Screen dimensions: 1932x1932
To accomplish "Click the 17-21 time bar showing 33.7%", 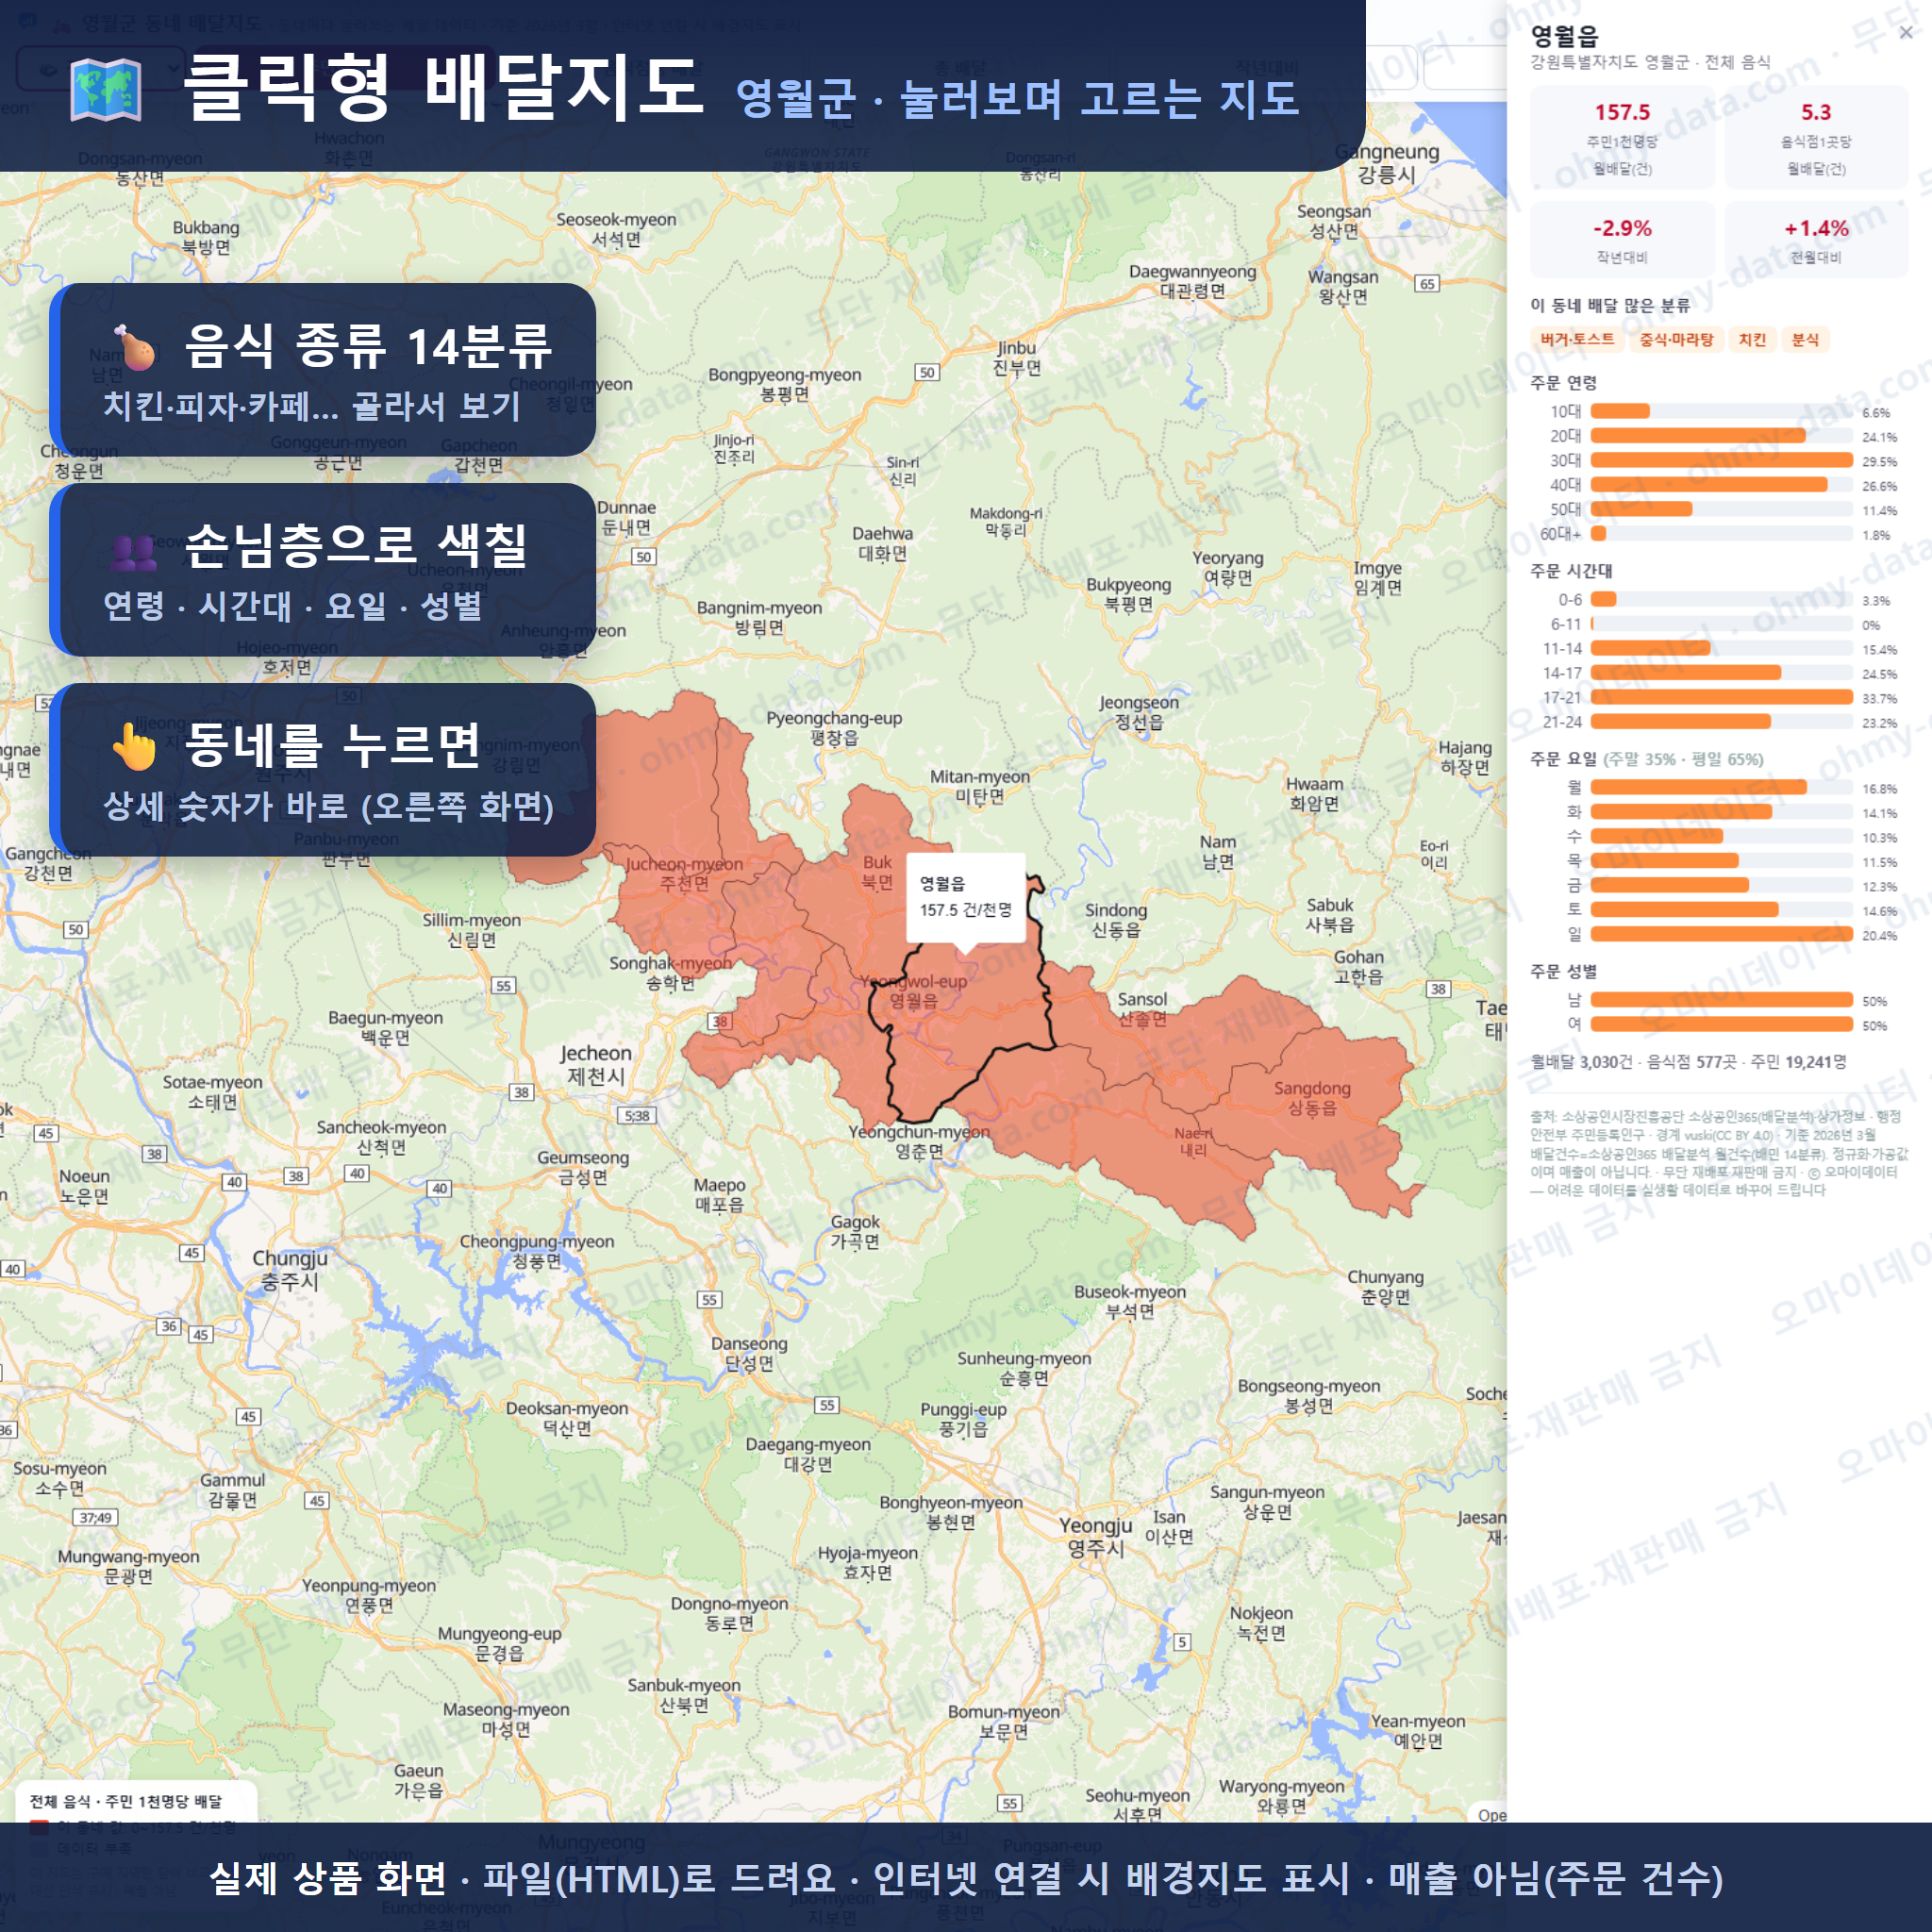I will click(x=1721, y=697).
